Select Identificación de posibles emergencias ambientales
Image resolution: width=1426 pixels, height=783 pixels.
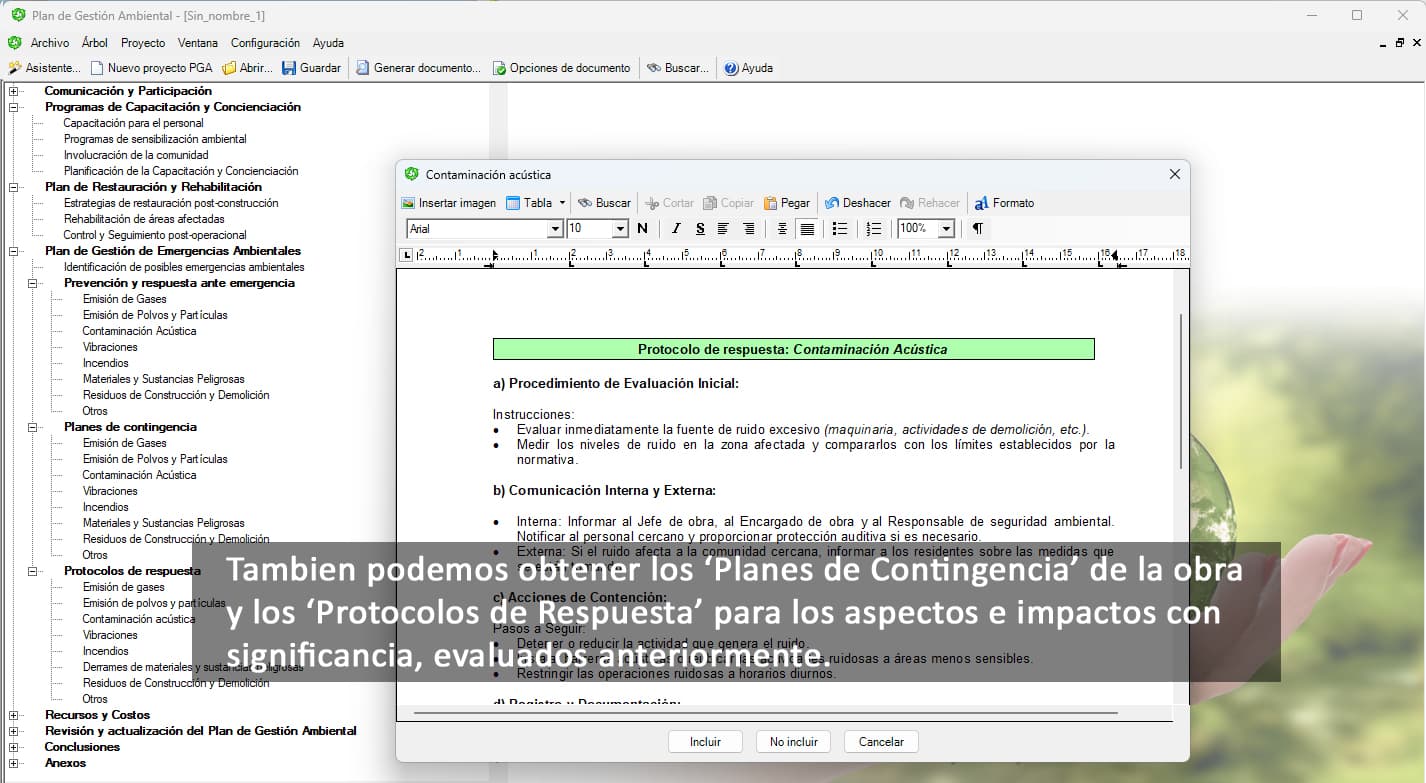pyautogui.click(x=184, y=267)
